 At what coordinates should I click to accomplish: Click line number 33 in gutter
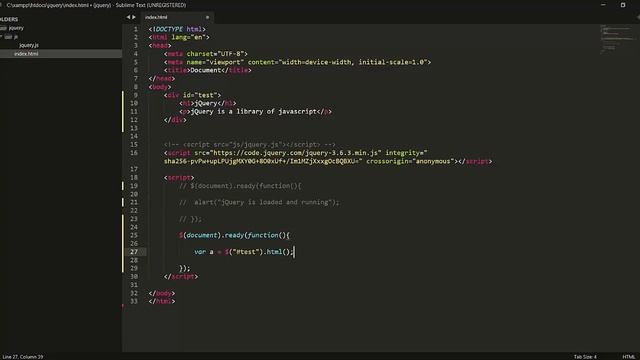coord(134,301)
